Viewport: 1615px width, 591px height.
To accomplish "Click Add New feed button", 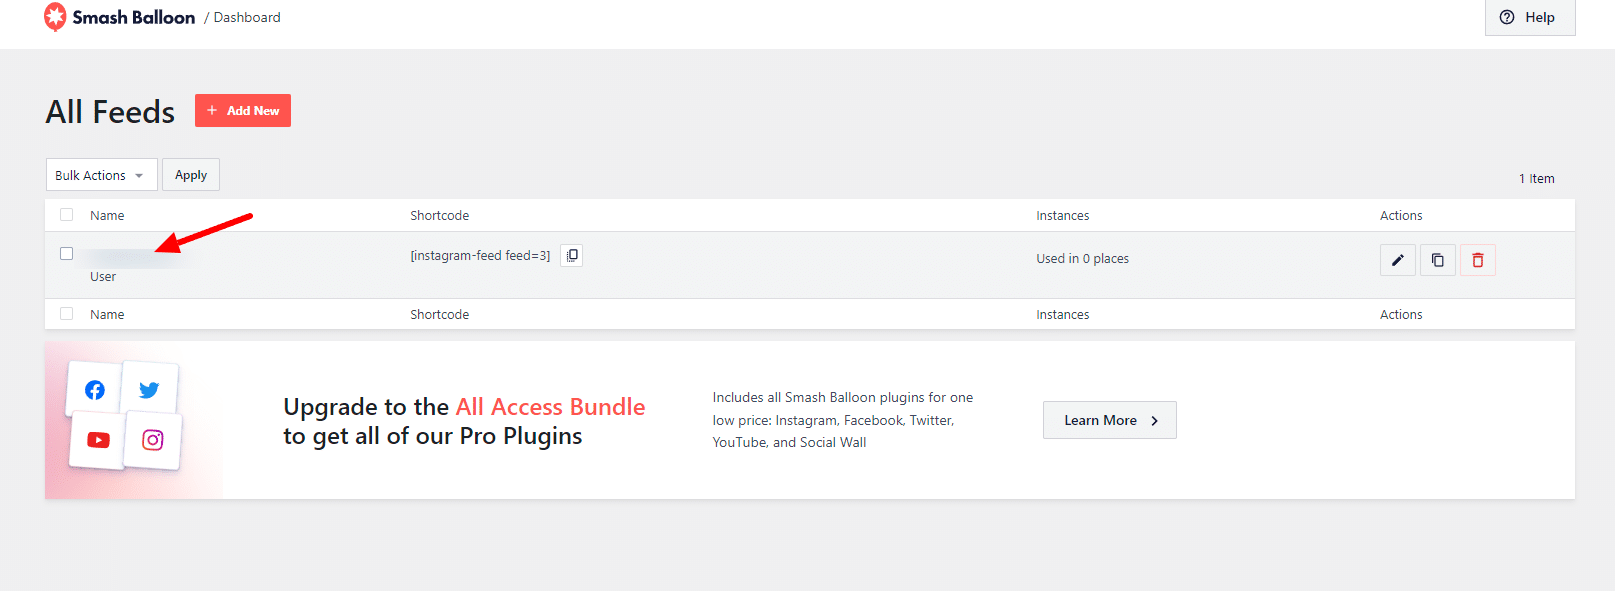I will coord(243,111).
